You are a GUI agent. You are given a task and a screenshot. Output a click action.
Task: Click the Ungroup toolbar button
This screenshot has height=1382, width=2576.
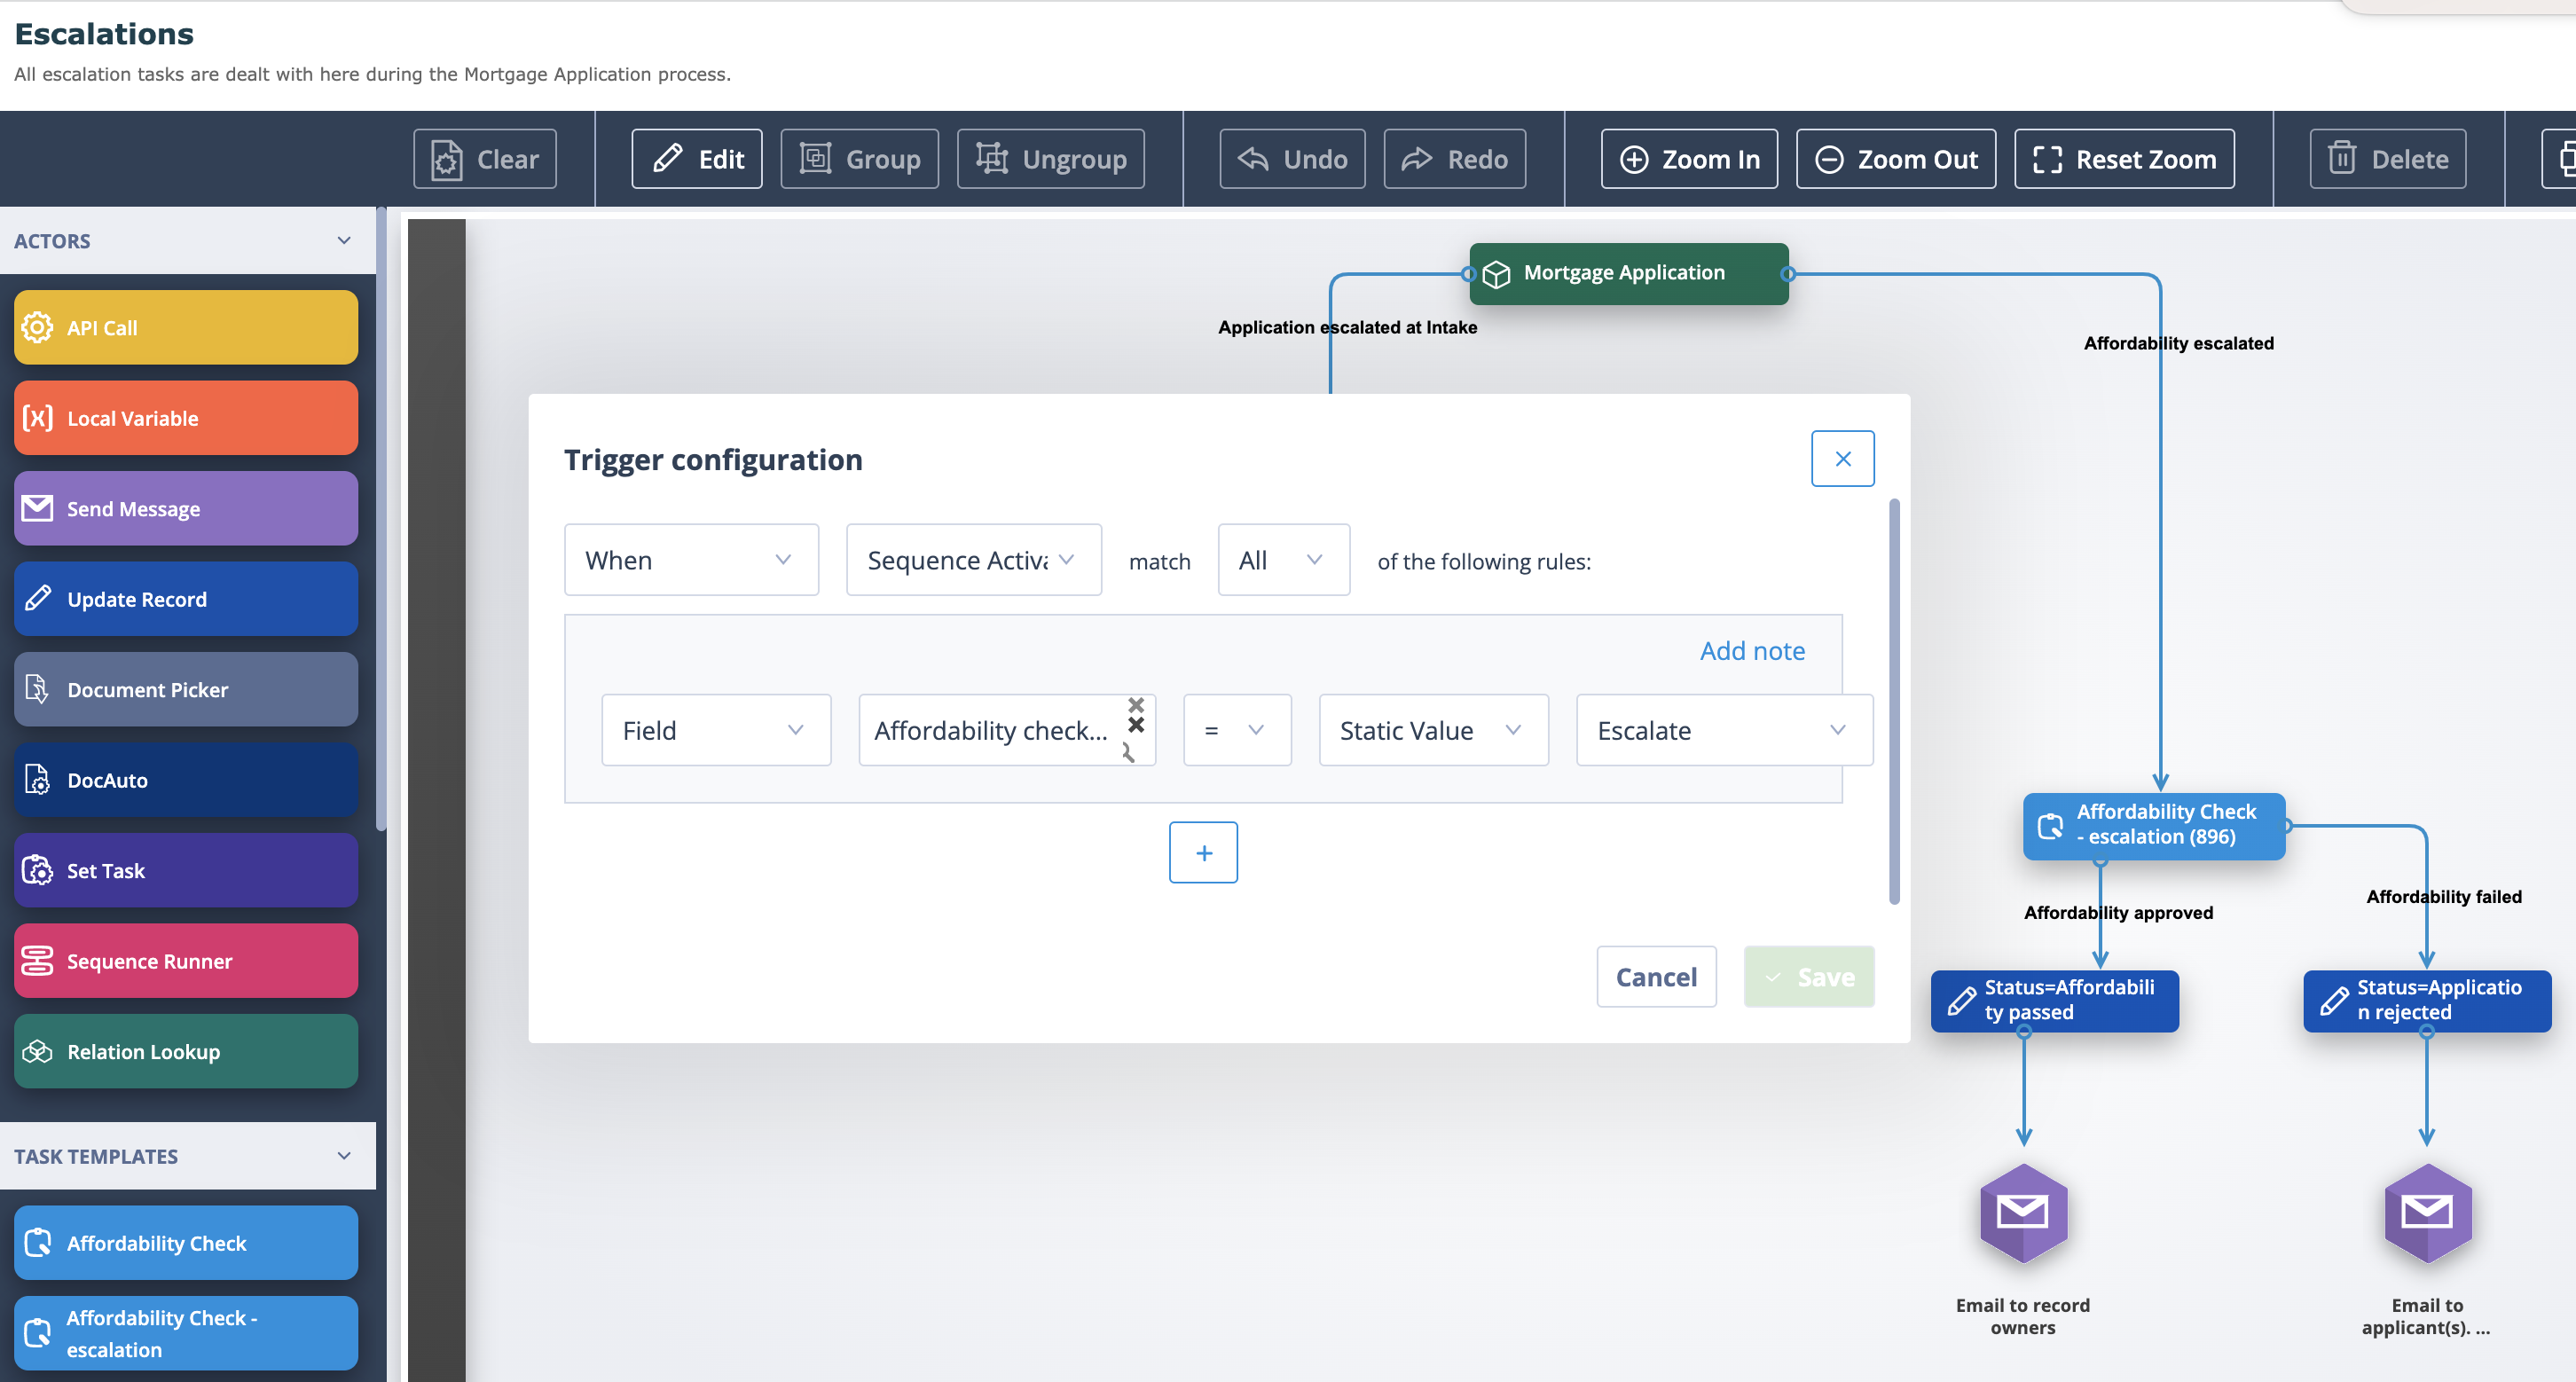[x=1051, y=159]
